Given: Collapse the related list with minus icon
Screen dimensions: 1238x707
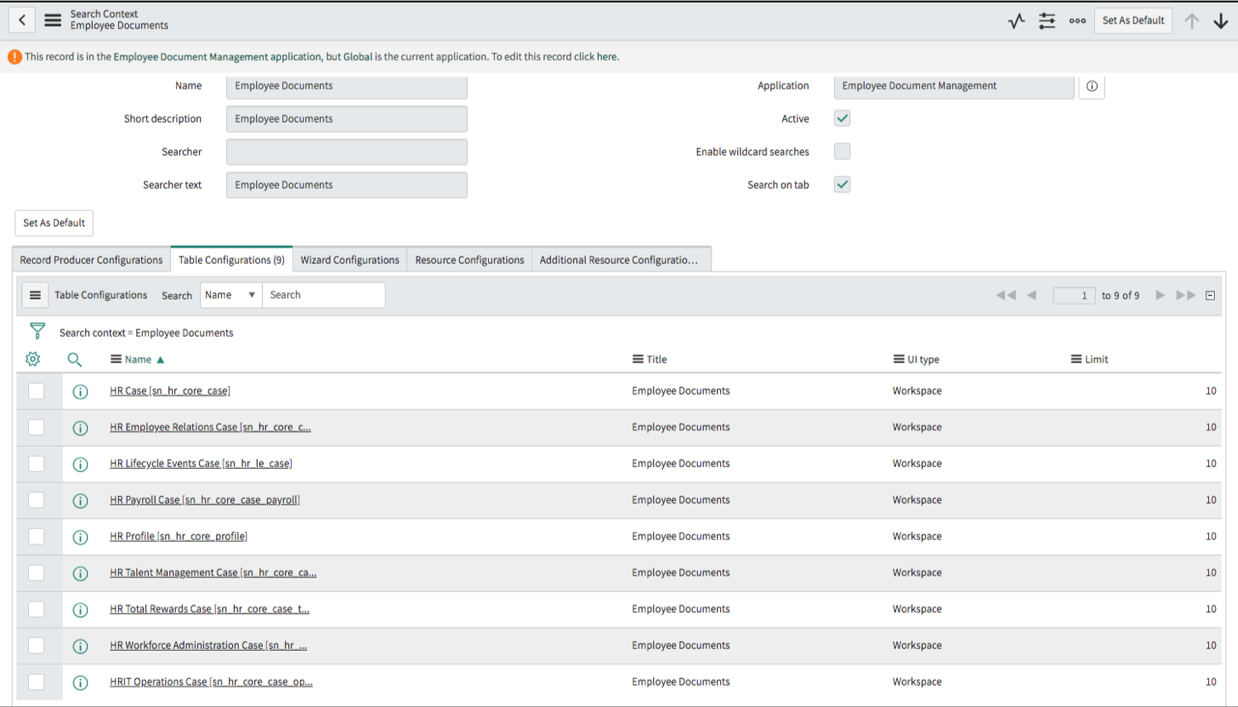Looking at the screenshot, I should [1210, 295].
